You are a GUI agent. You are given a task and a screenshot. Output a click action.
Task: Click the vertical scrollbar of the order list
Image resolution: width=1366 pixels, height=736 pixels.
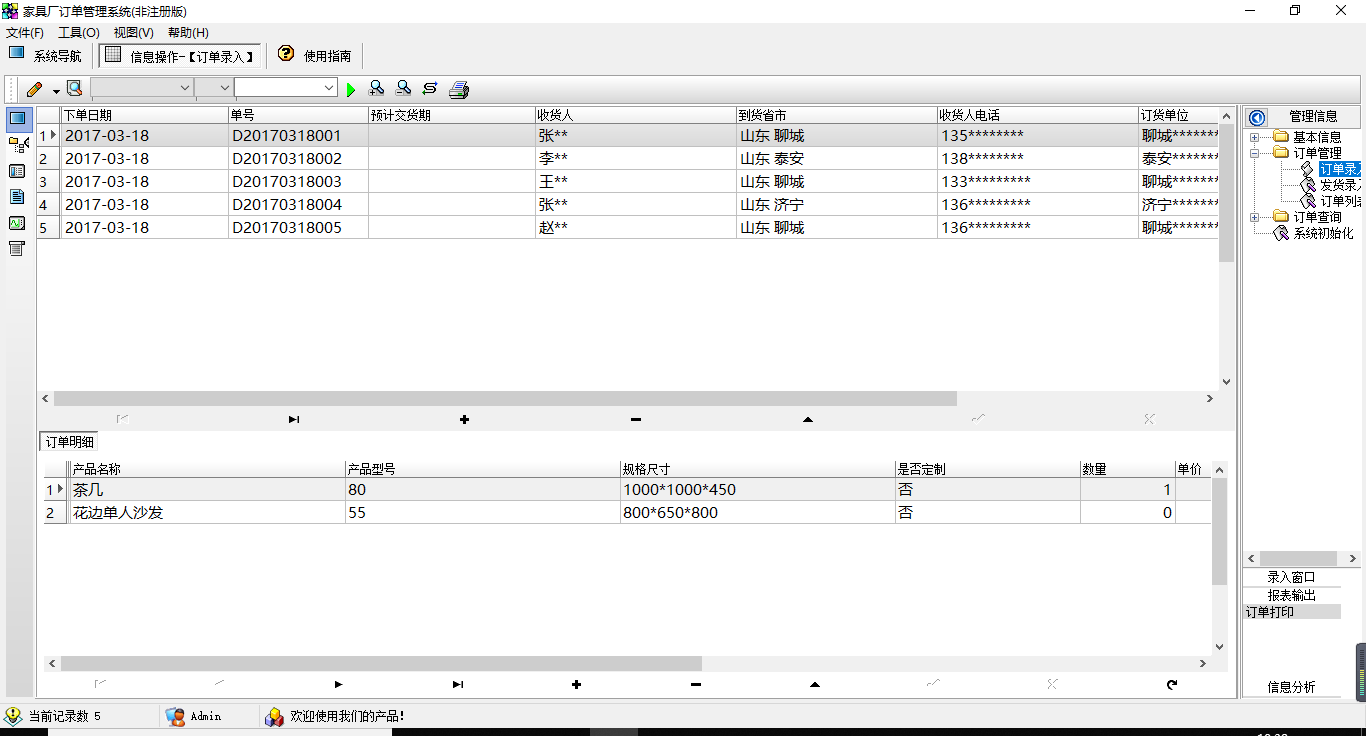(1226, 192)
